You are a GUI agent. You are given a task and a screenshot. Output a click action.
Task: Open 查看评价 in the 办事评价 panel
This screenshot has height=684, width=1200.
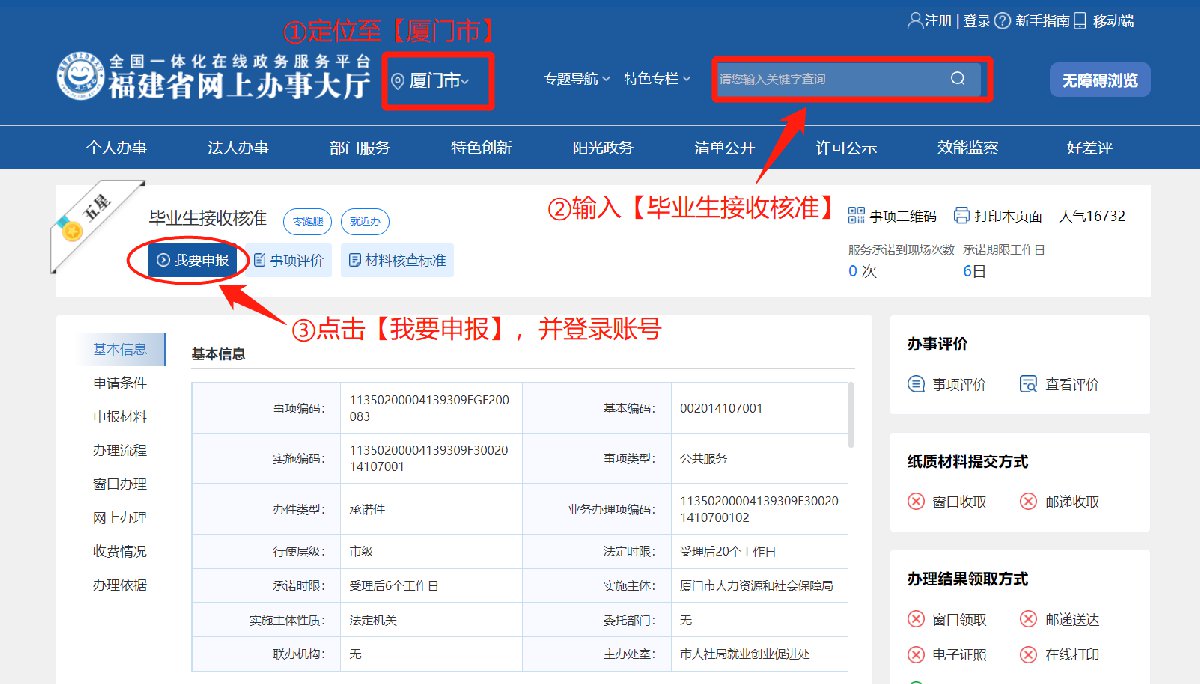(1028, 384)
